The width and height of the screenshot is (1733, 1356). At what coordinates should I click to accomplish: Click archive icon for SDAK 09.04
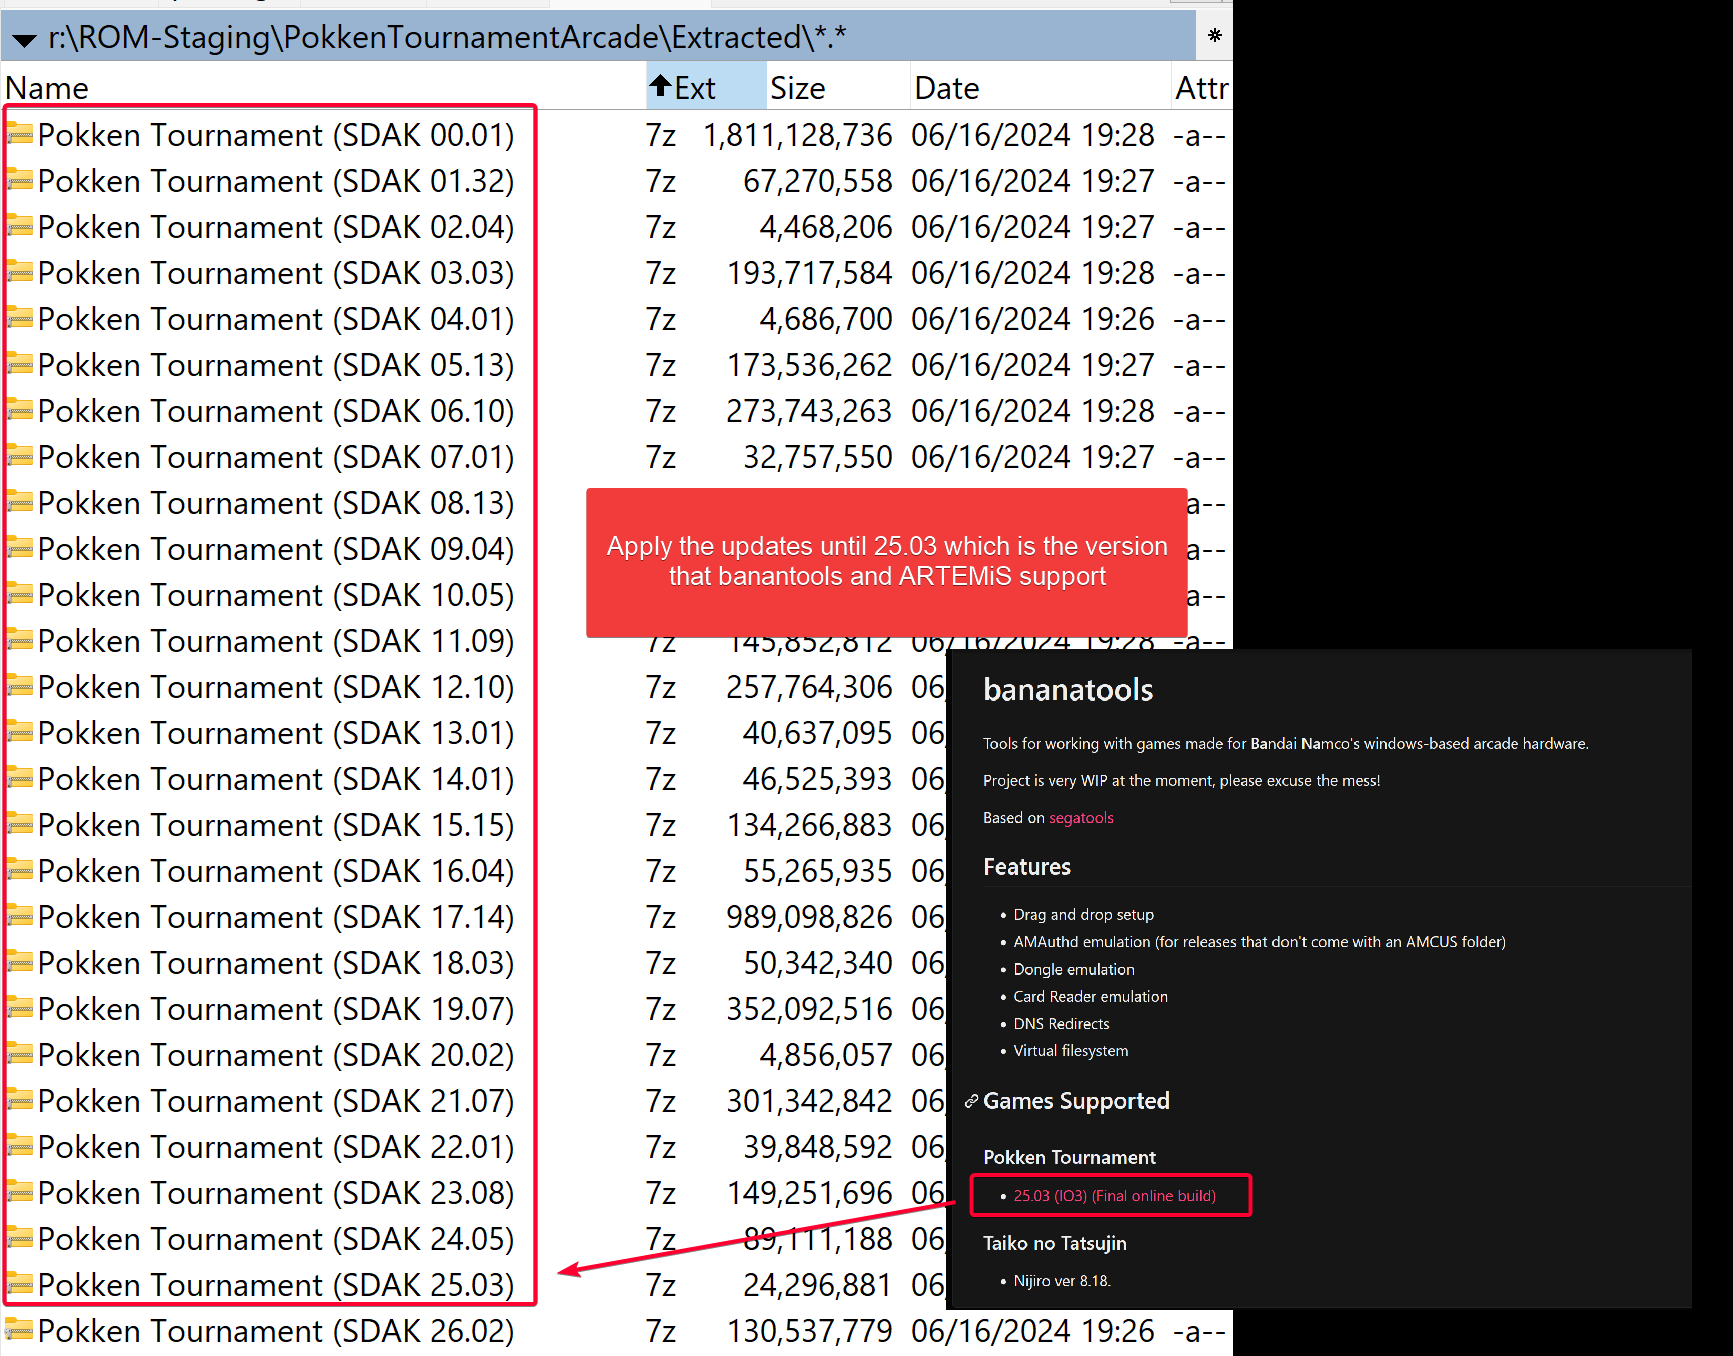coord(21,548)
